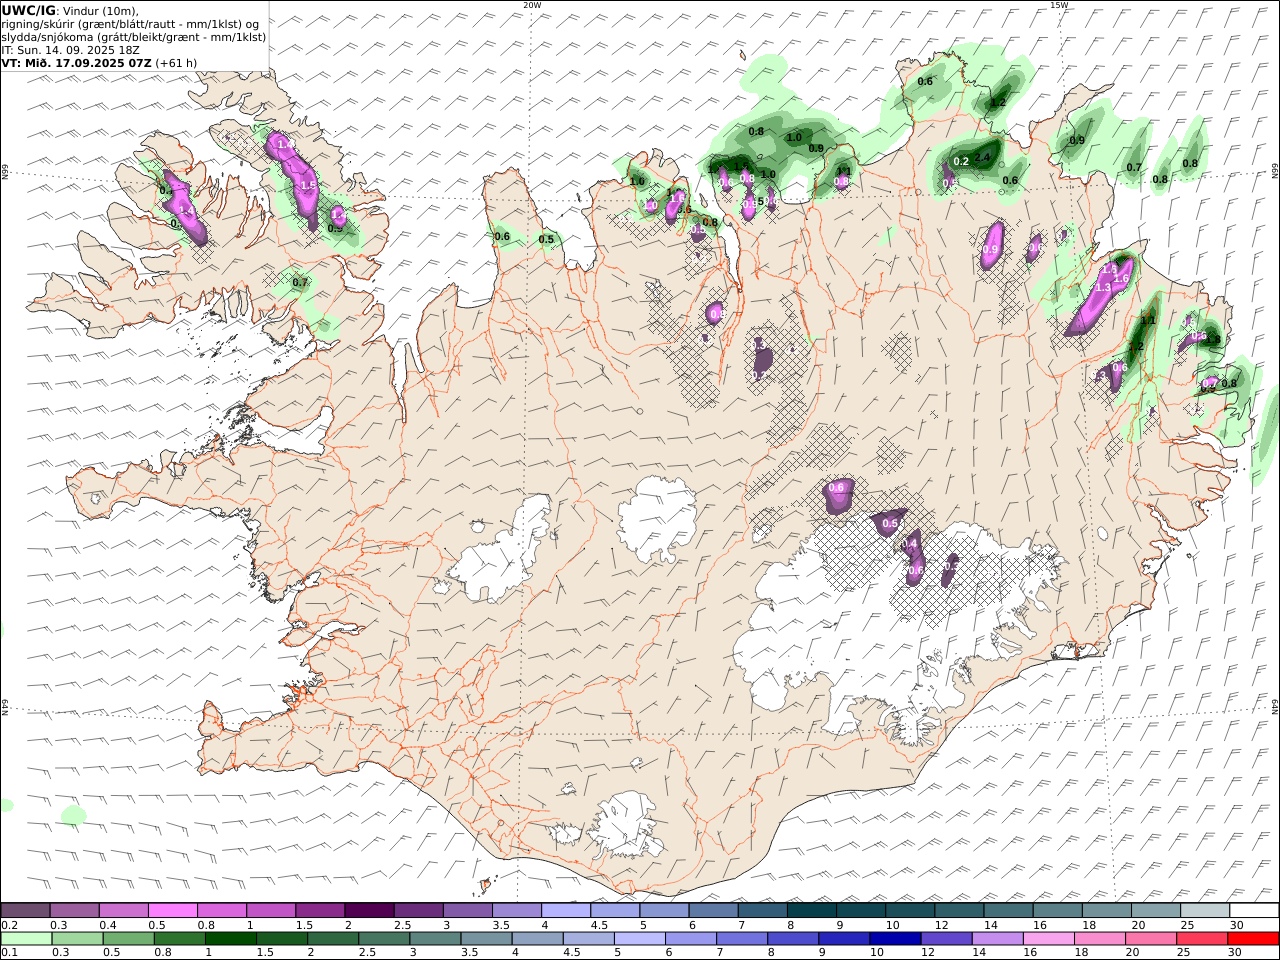Select the rain legend swatch for 20–25 mm
Screen dimensions: 1280x960
click(x=1150, y=939)
